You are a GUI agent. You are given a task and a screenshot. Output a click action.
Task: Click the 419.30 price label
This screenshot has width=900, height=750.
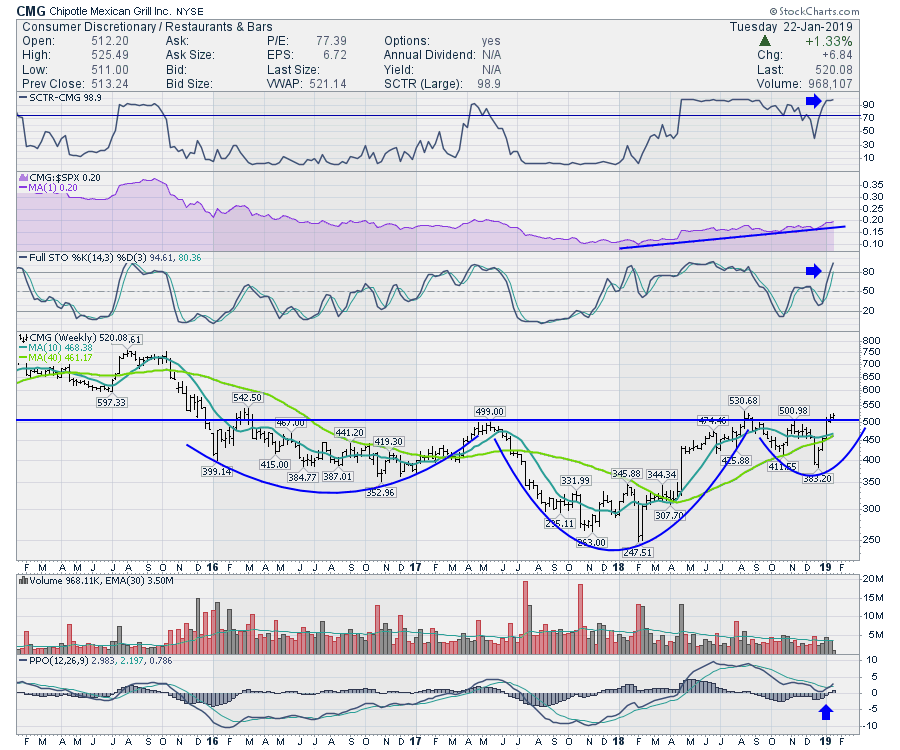click(x=389, y=442)
